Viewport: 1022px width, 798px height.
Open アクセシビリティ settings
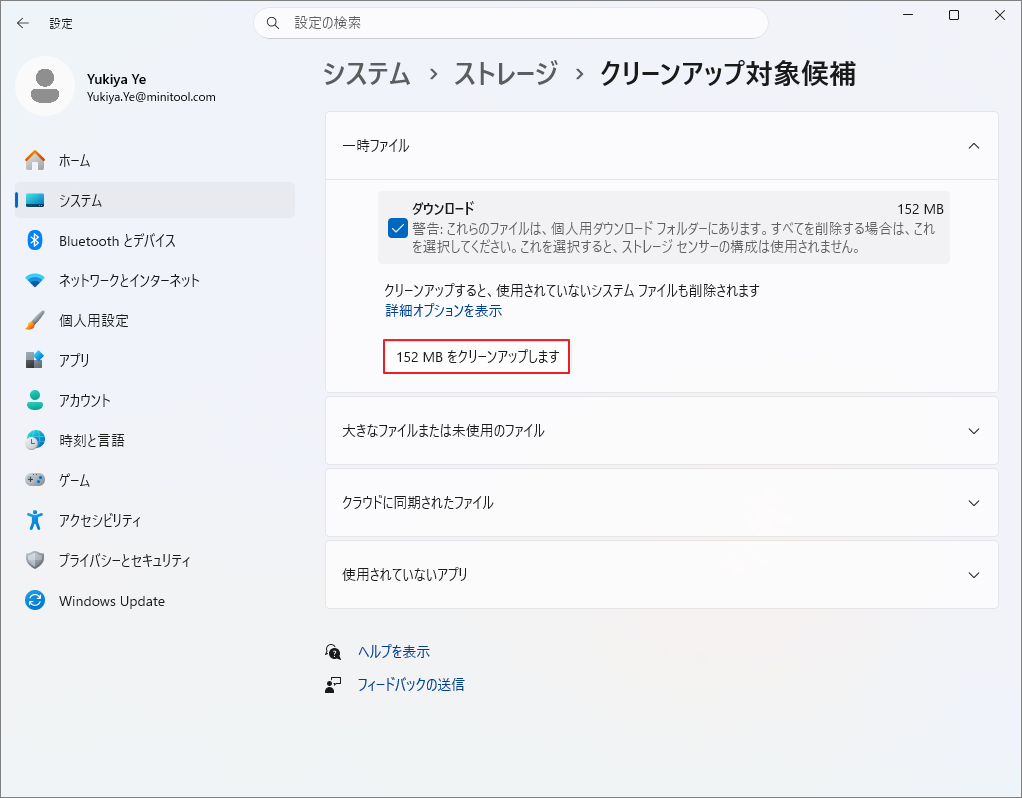coord(155,520)
